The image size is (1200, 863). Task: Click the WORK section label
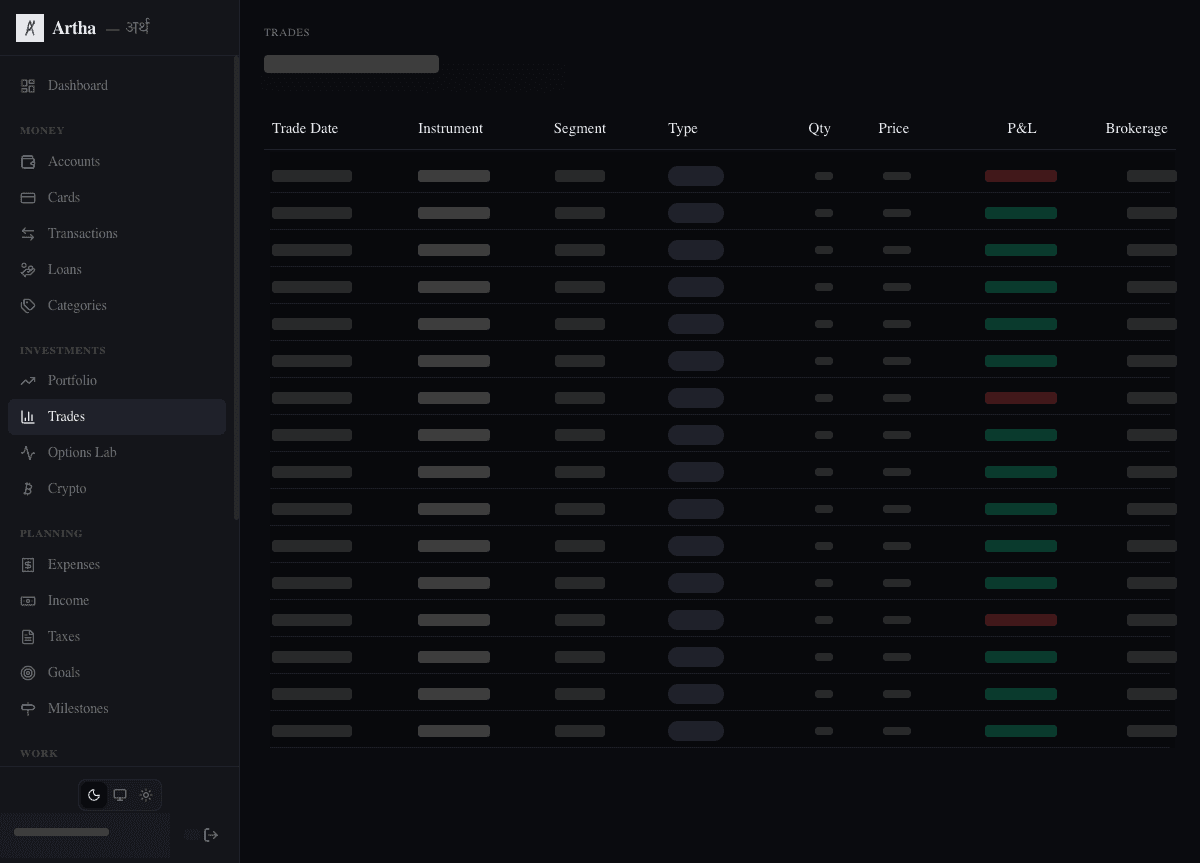coord(39,754)
